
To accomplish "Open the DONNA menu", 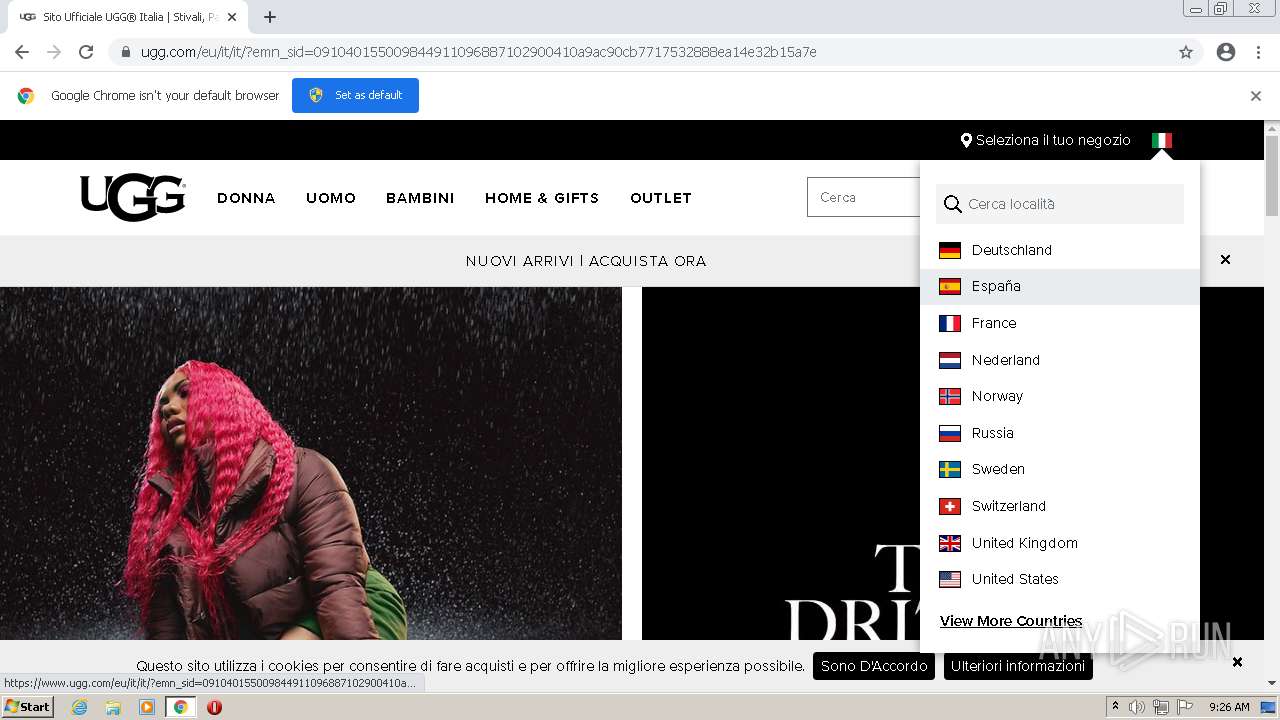I will tap(246, 198).
